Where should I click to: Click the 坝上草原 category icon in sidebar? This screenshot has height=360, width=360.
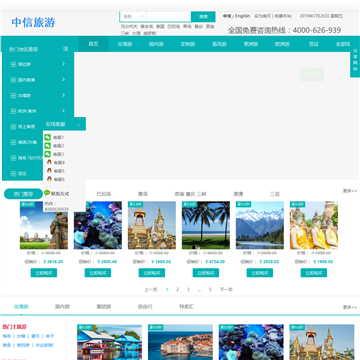click(13, 127)
